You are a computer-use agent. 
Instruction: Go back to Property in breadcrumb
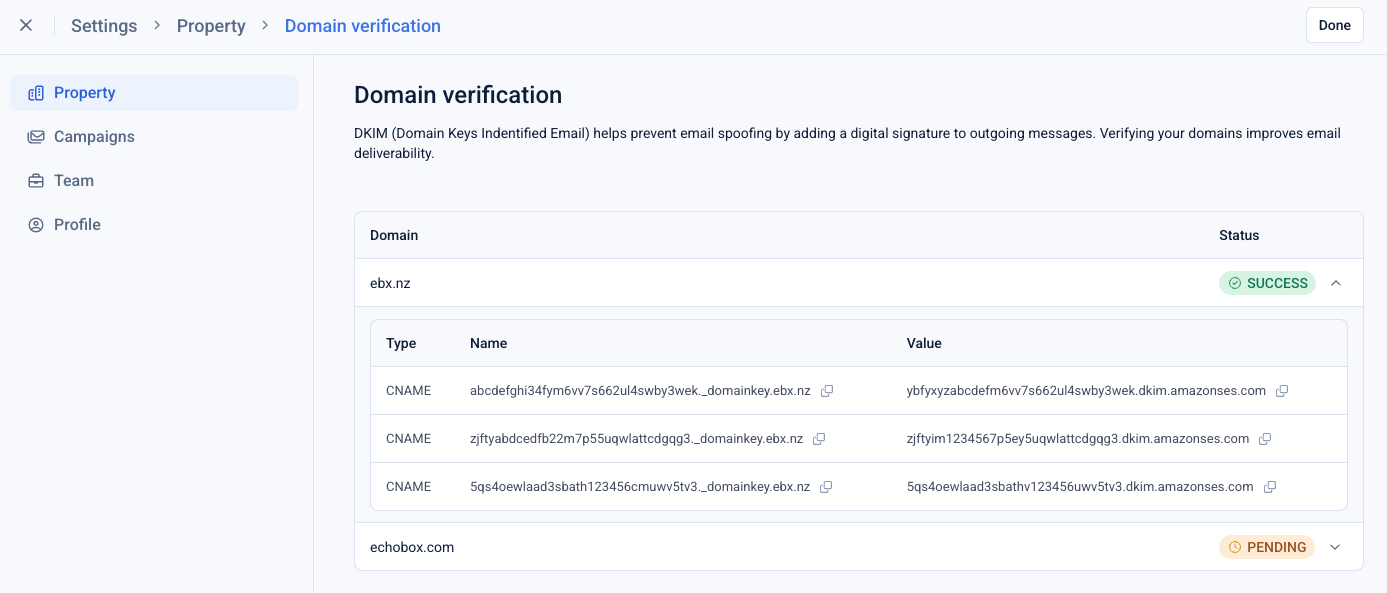tap(211, 26)
